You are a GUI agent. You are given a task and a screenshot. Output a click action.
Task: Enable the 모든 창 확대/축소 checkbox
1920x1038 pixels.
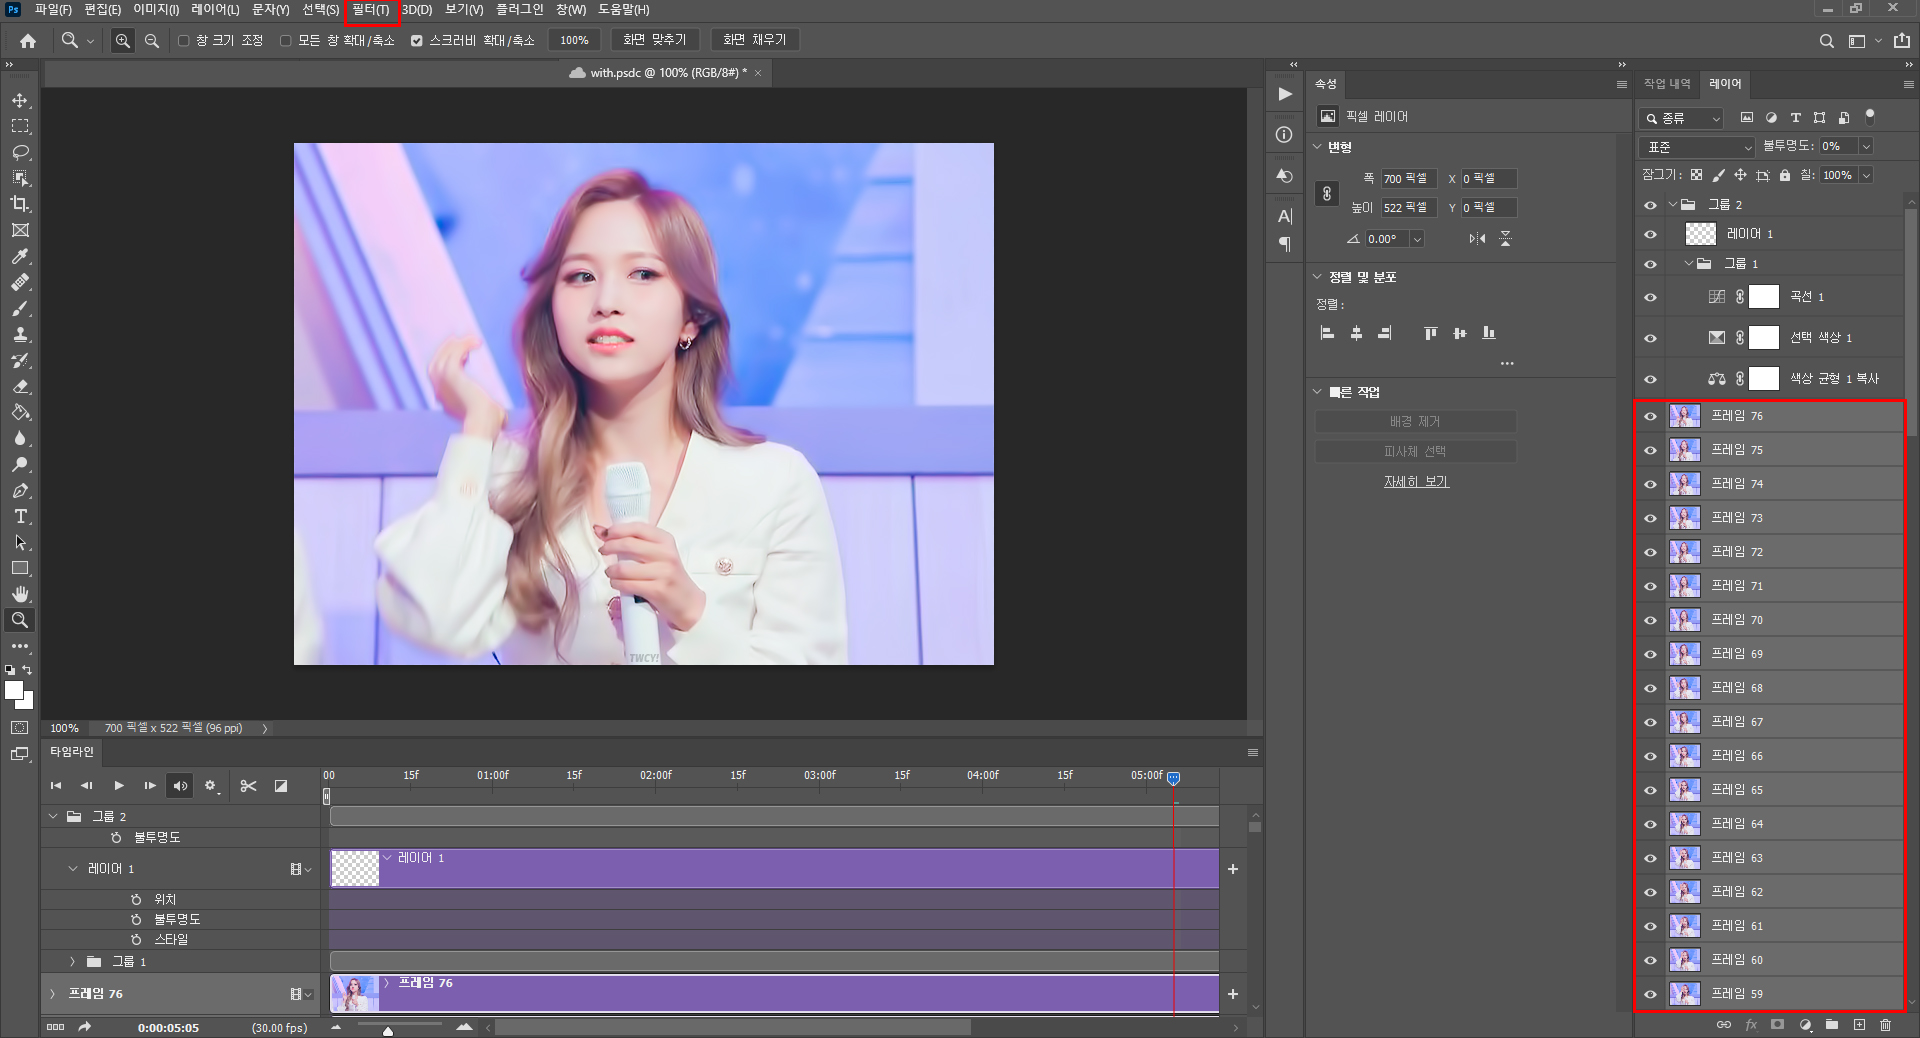pyautogui.click(x=286, y=41)
